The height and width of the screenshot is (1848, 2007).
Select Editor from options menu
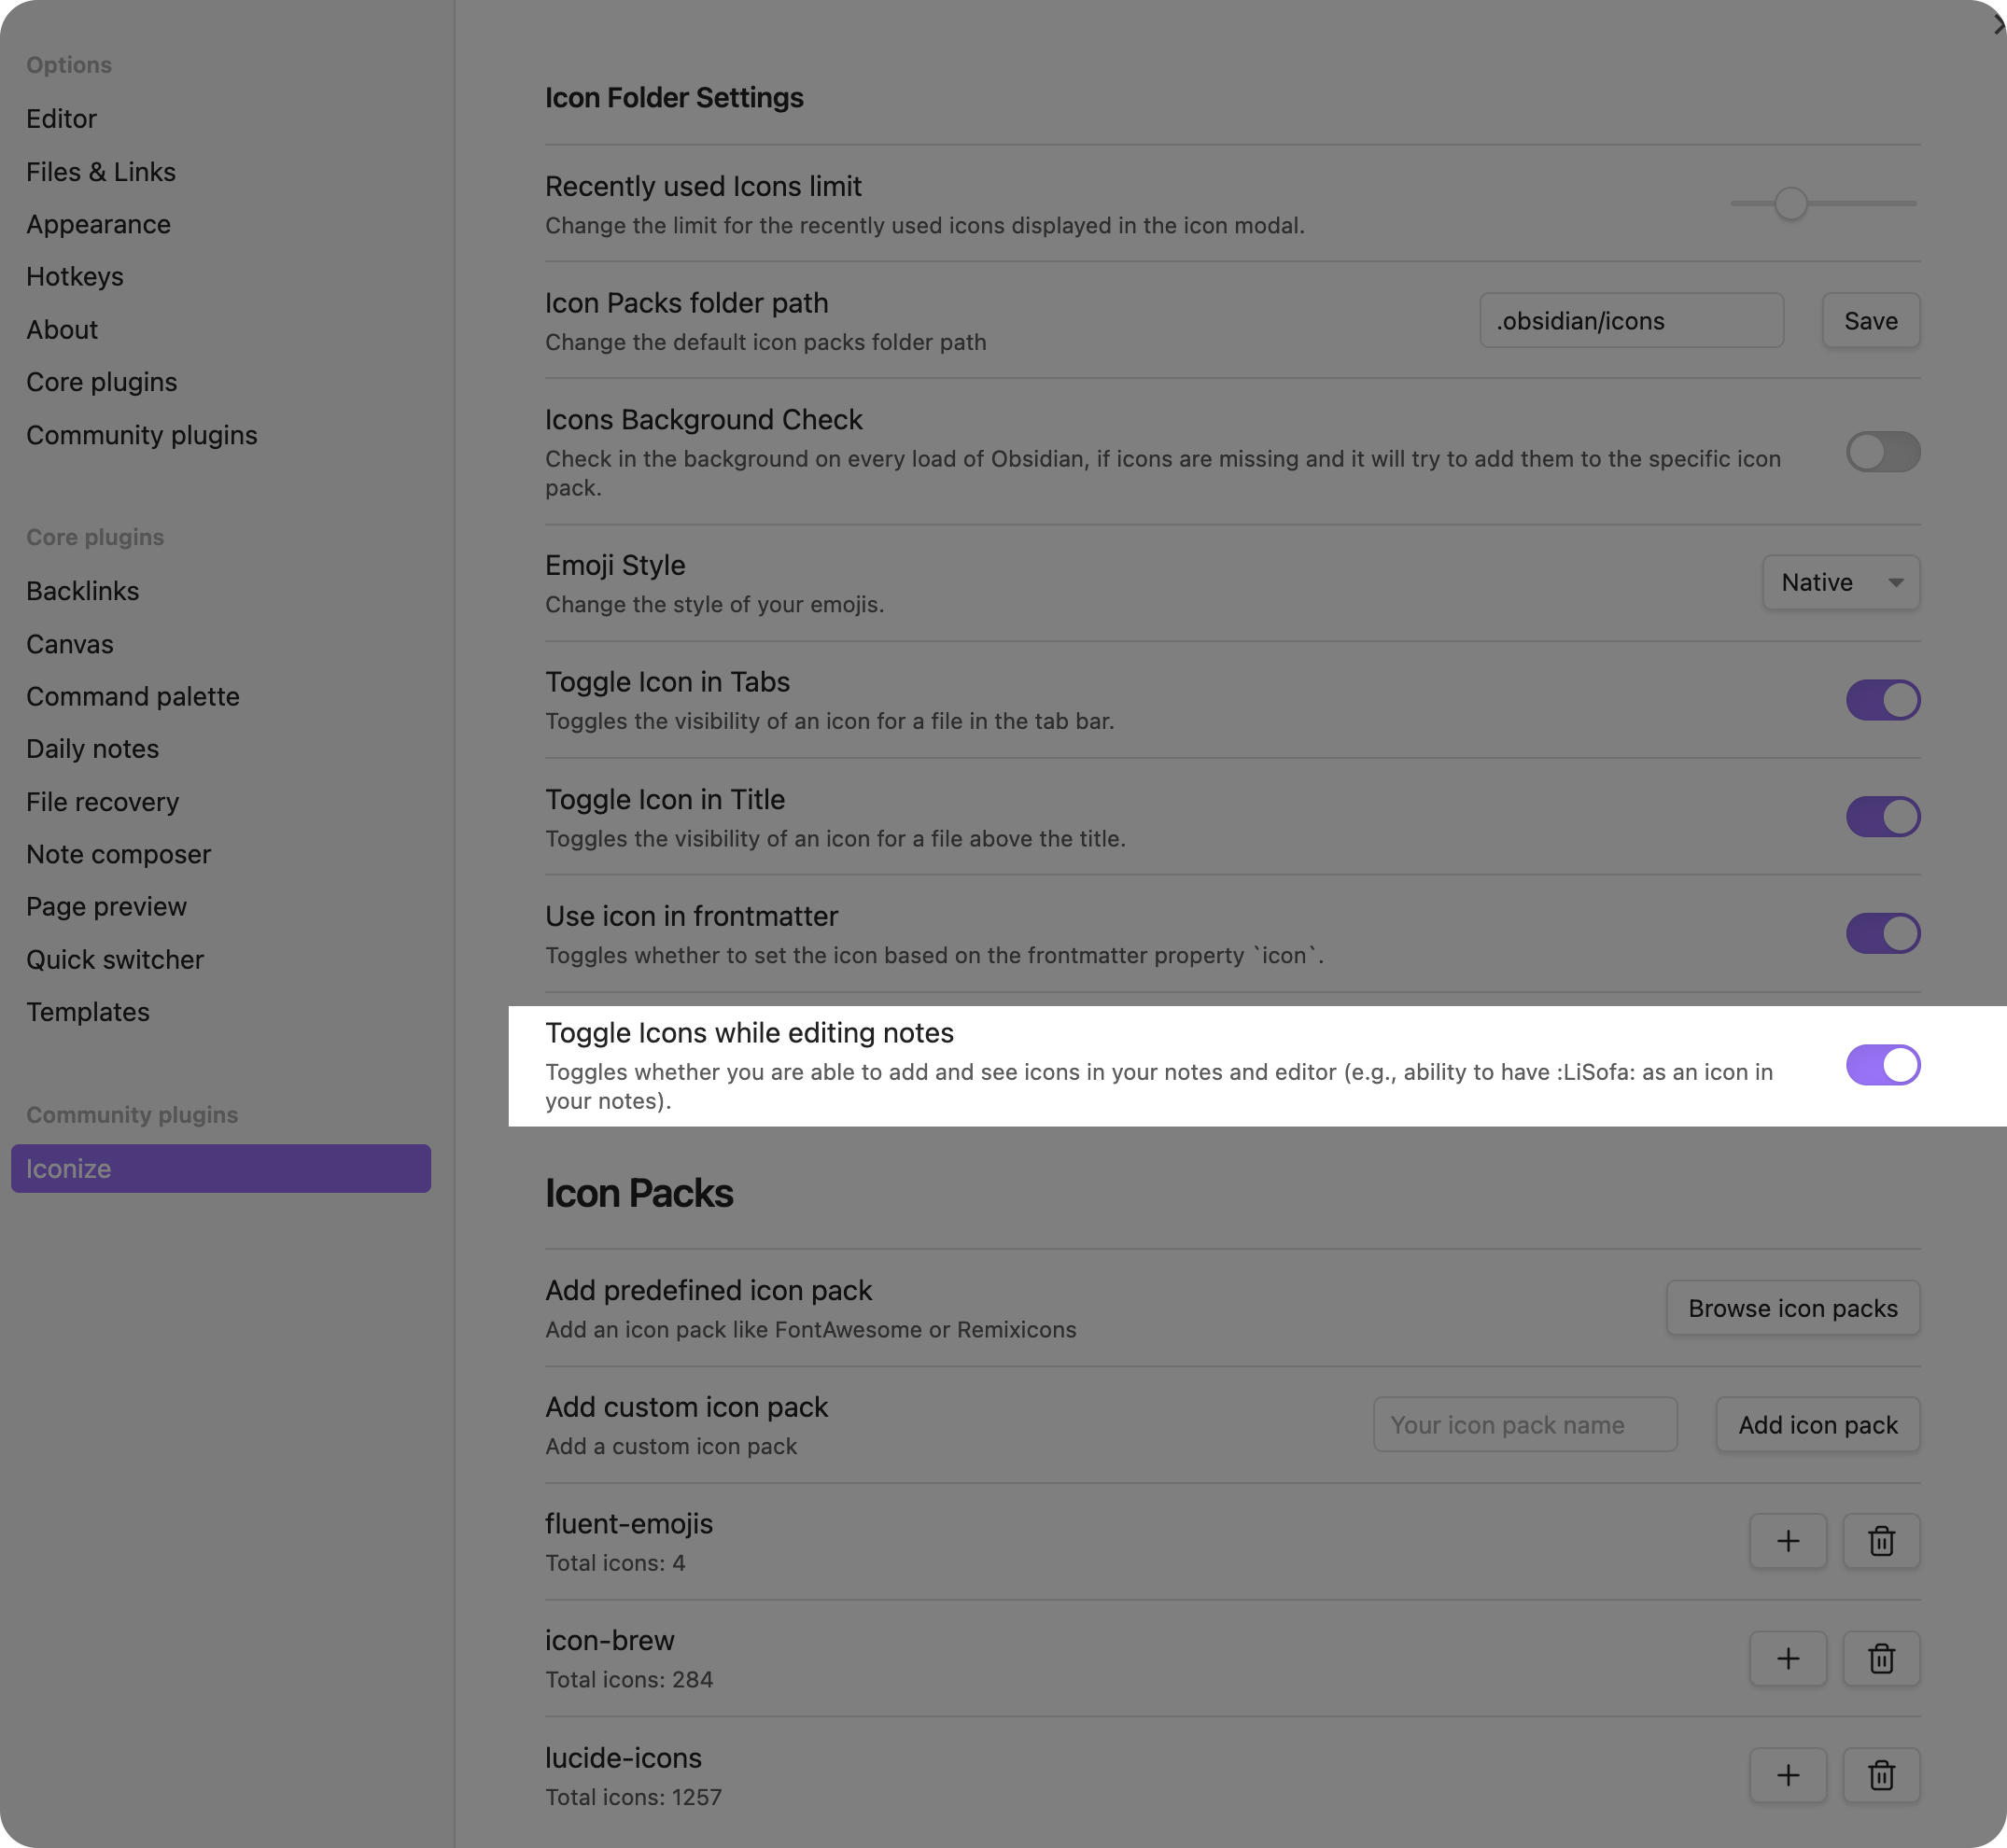tap(62, 119)
